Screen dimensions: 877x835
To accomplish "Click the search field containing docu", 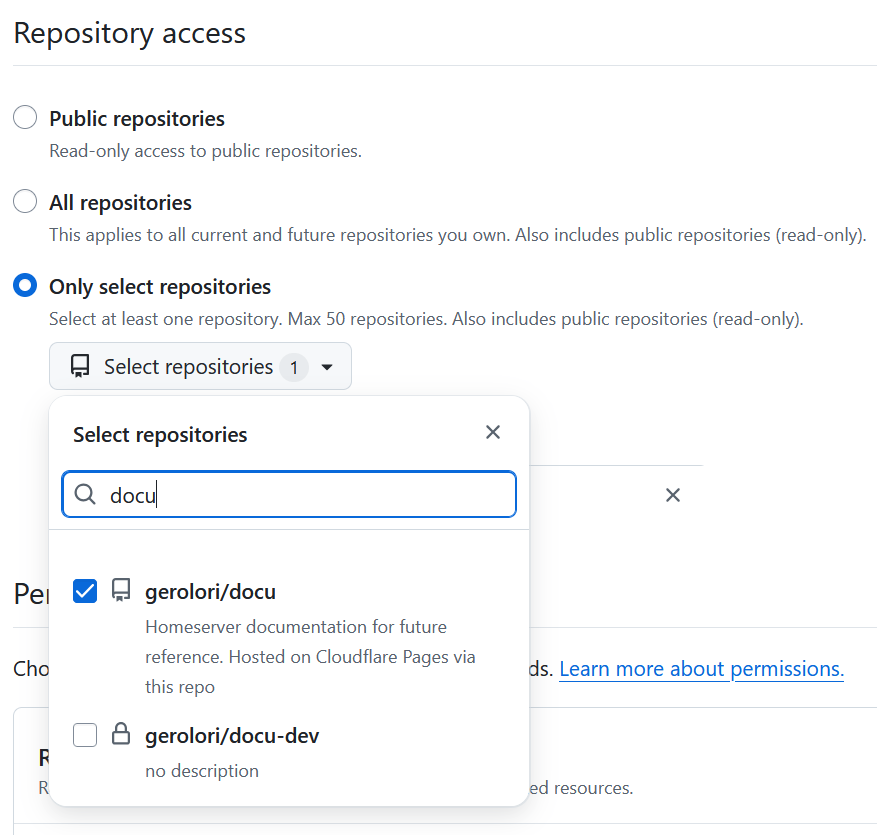I will coord(289,494).
